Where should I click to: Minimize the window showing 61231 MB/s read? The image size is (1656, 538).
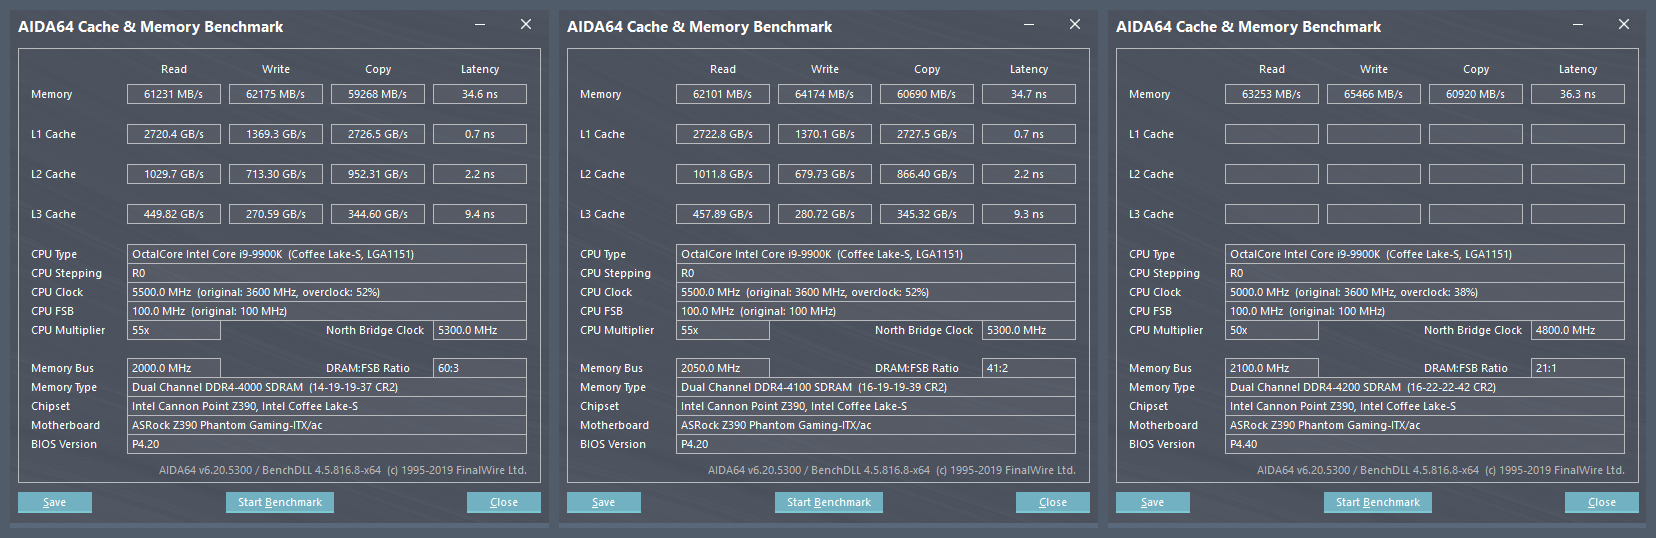click(x=480, y=25)
